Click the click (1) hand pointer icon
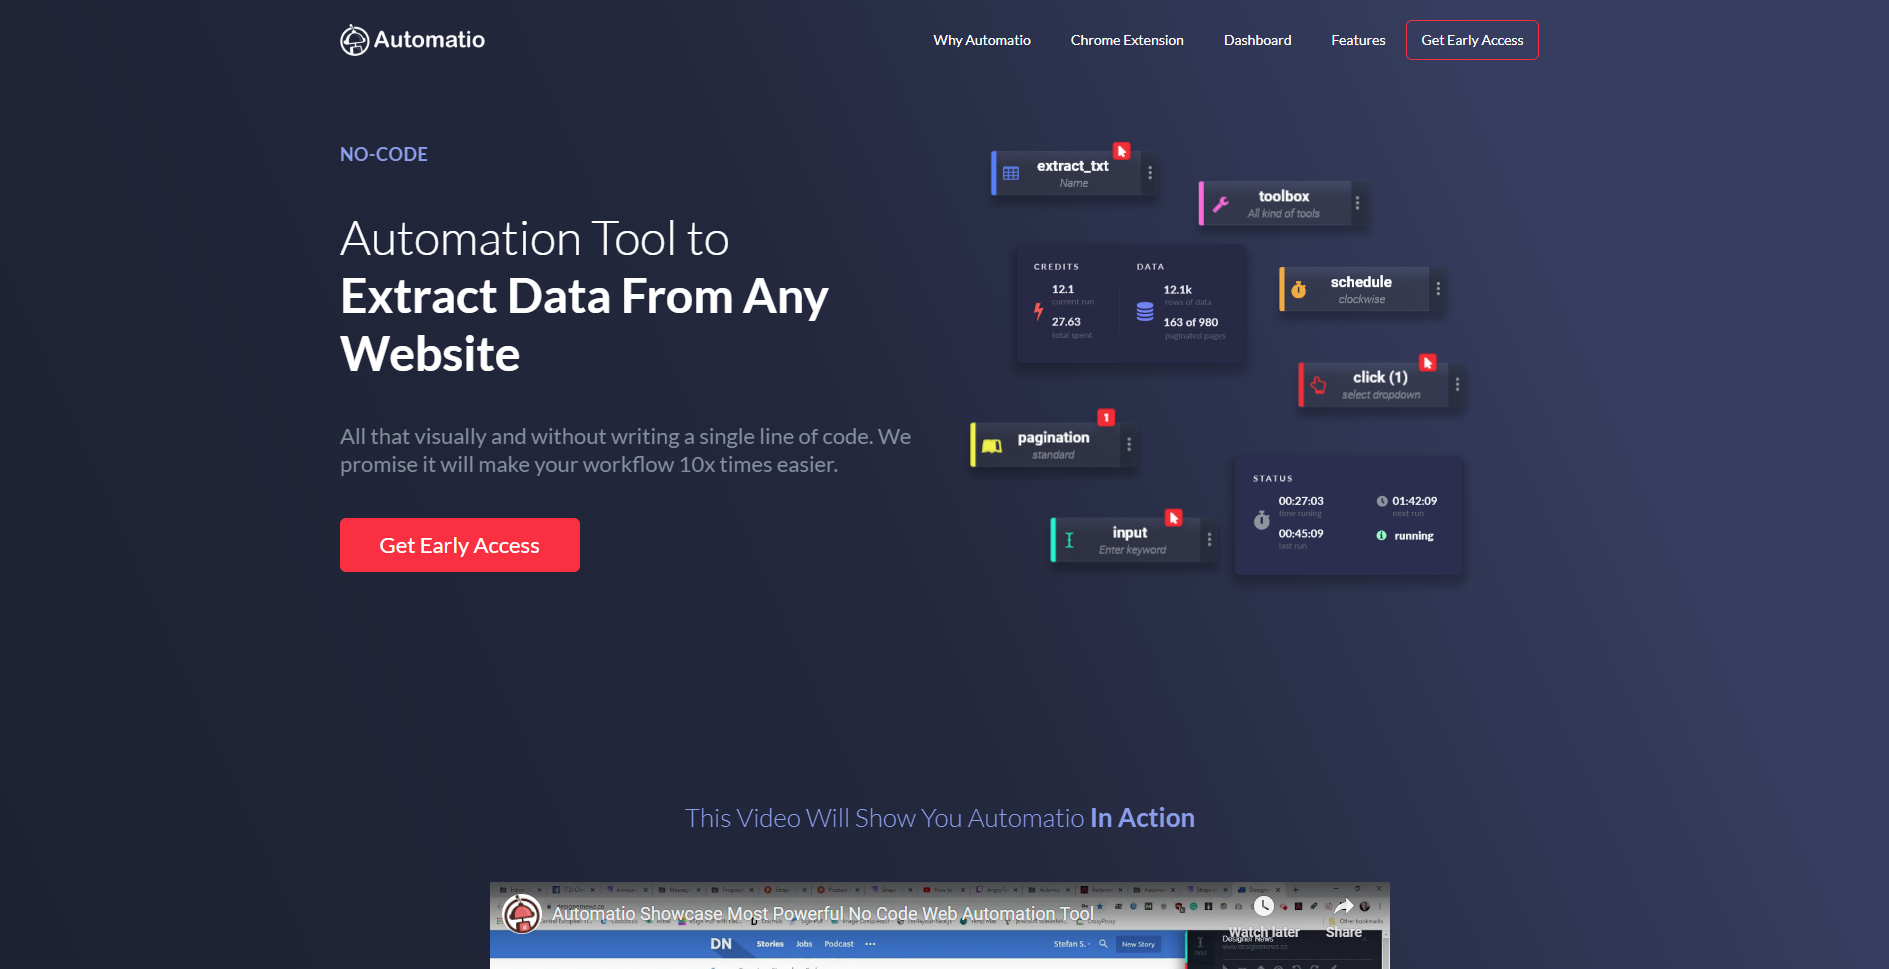This screenshot has height=969, width=1889. [1318, 385]
